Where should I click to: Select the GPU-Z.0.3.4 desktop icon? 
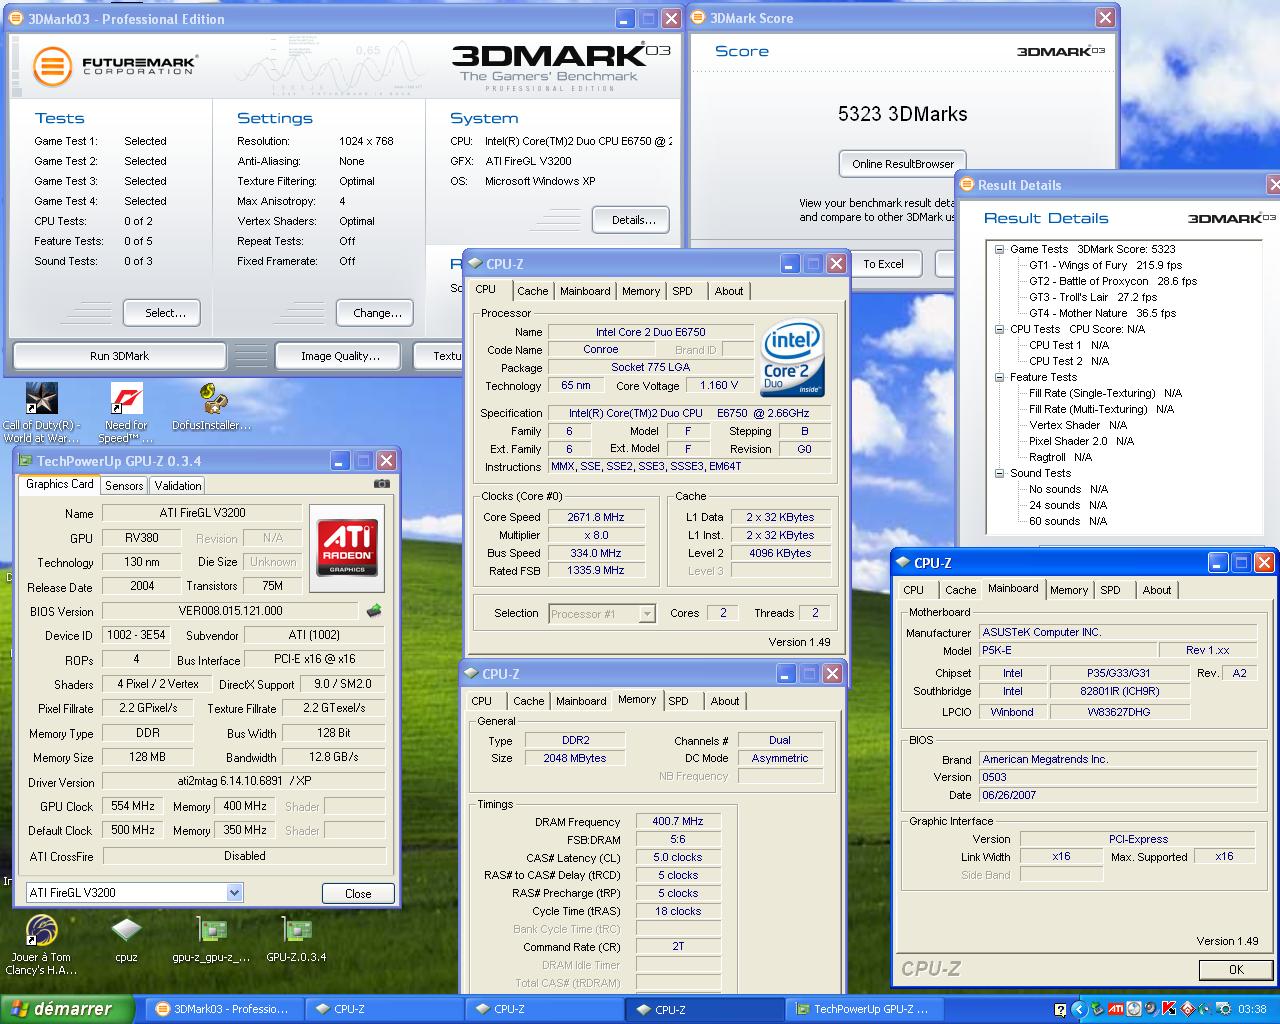[x=296, y=940]
